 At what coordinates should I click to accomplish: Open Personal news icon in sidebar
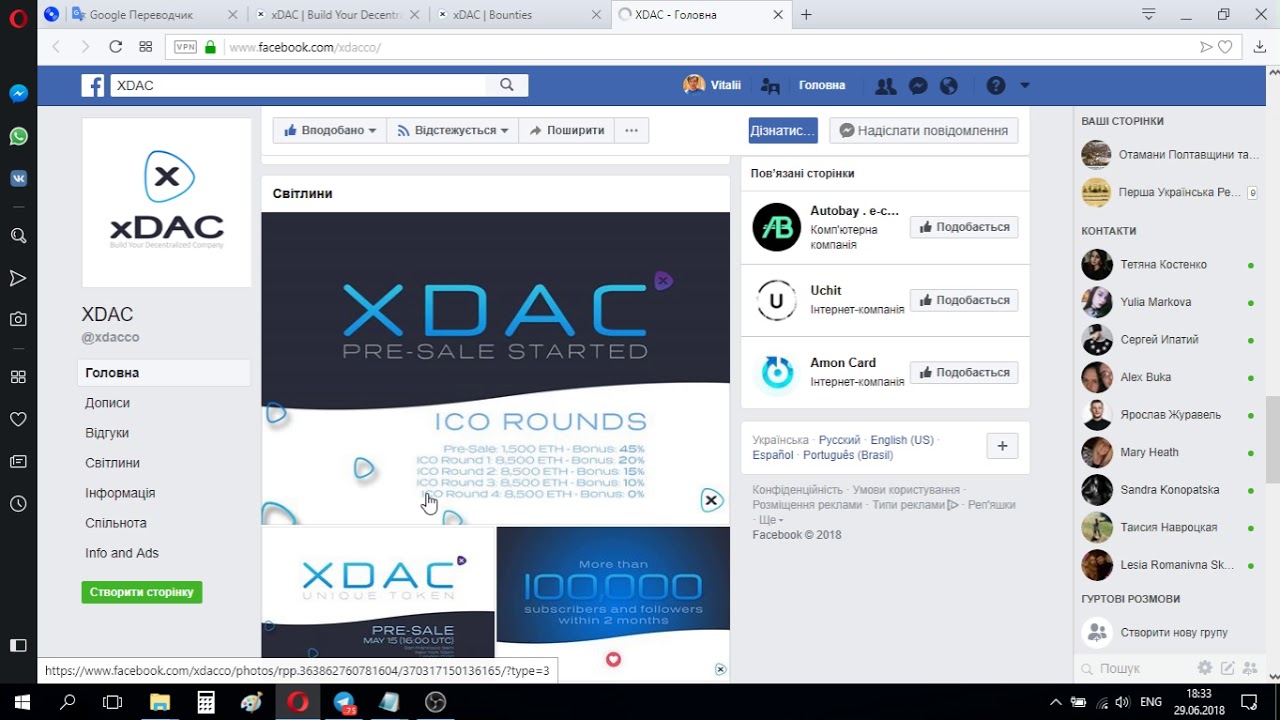tap(18, 461)
